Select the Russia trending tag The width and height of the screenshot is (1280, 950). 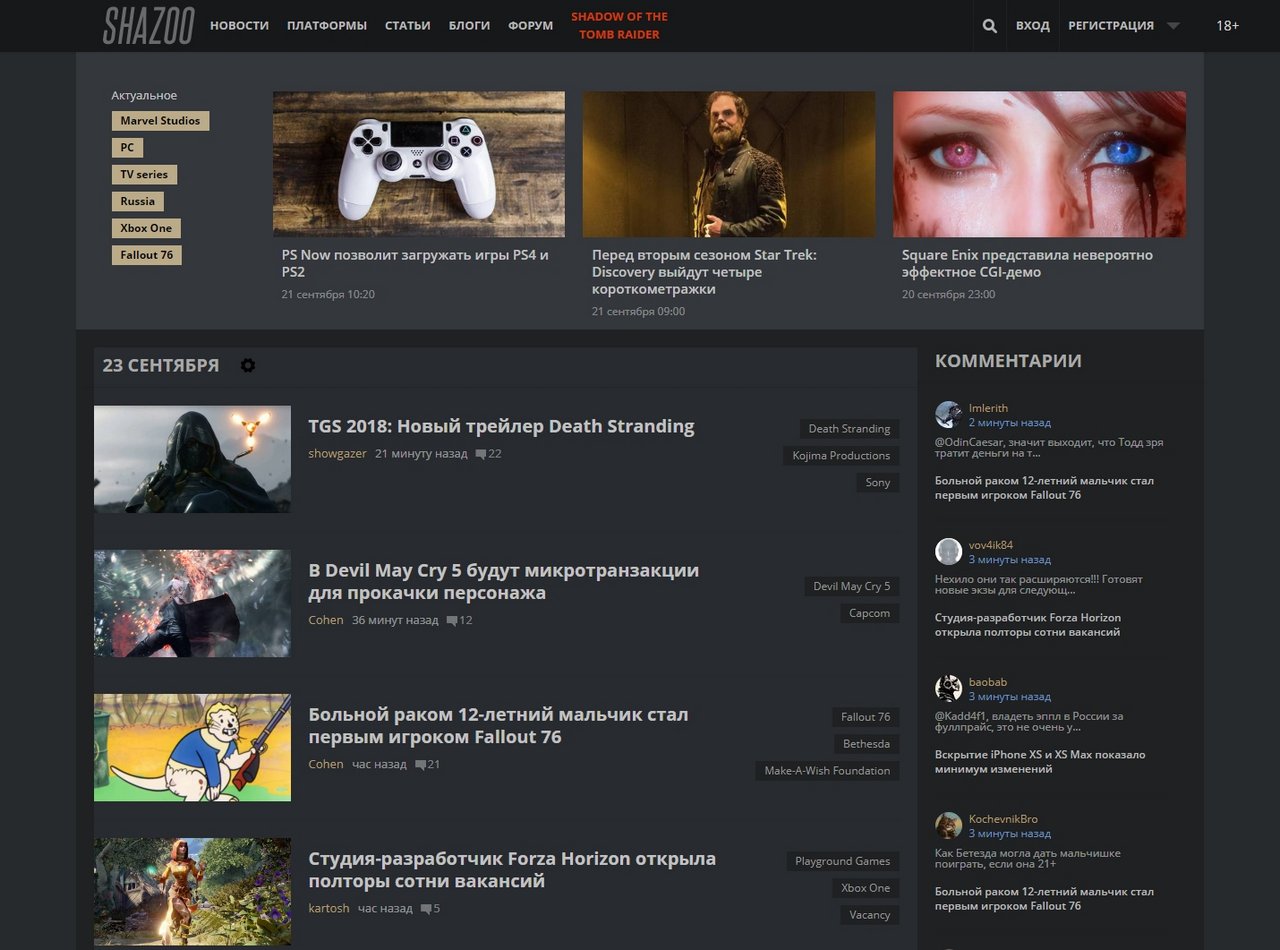click(138, 202)
